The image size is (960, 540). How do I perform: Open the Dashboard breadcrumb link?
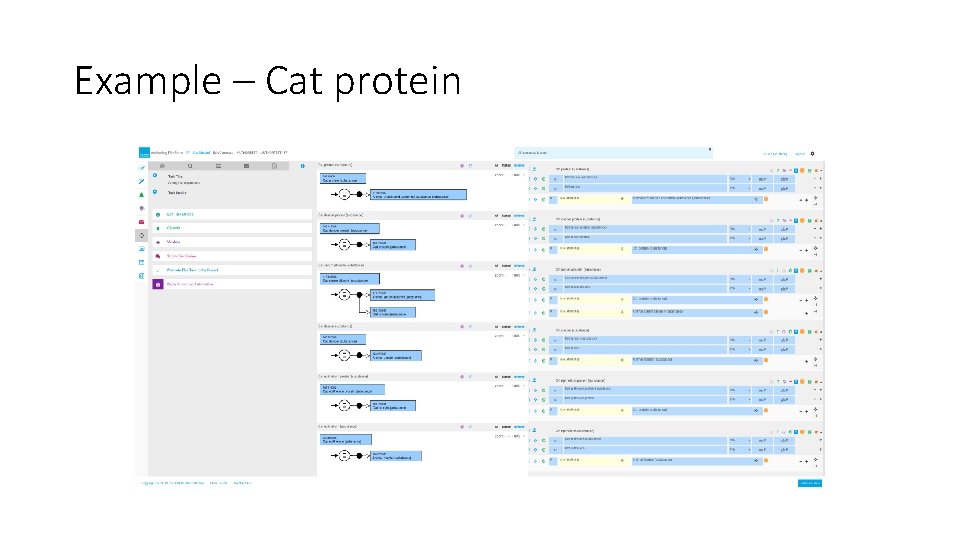[x=201, y=152]
